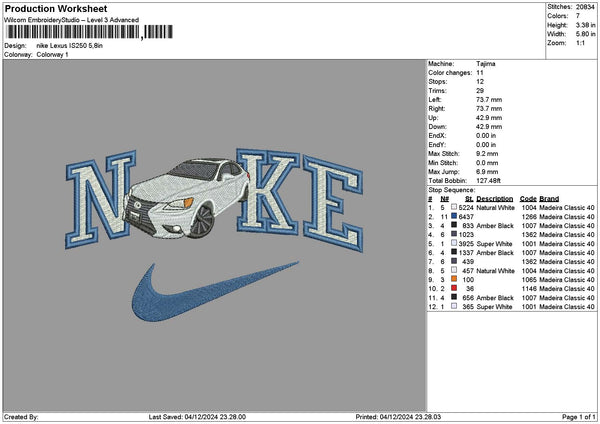Click the letter N in the NIKE design
Screen dimensions: 600x424
(101, 199)
